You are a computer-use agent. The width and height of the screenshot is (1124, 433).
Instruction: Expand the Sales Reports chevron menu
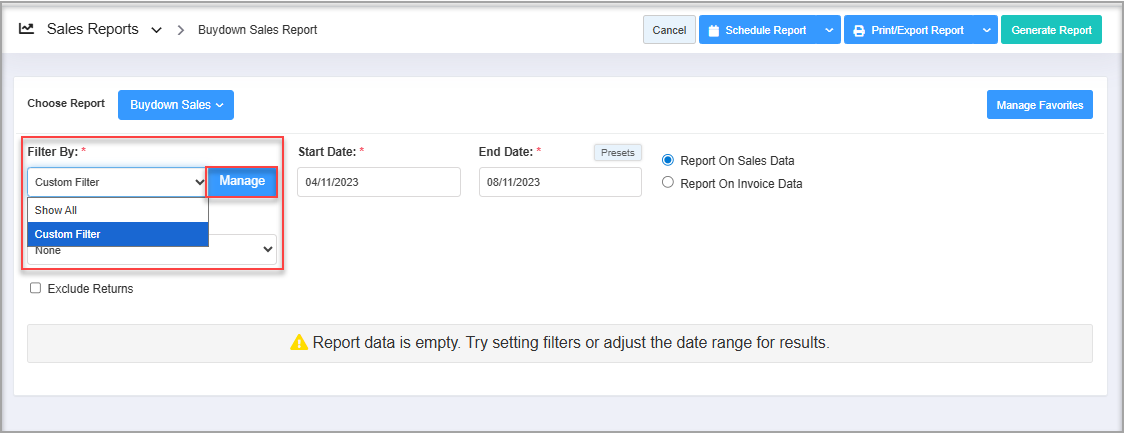[156, 31]
